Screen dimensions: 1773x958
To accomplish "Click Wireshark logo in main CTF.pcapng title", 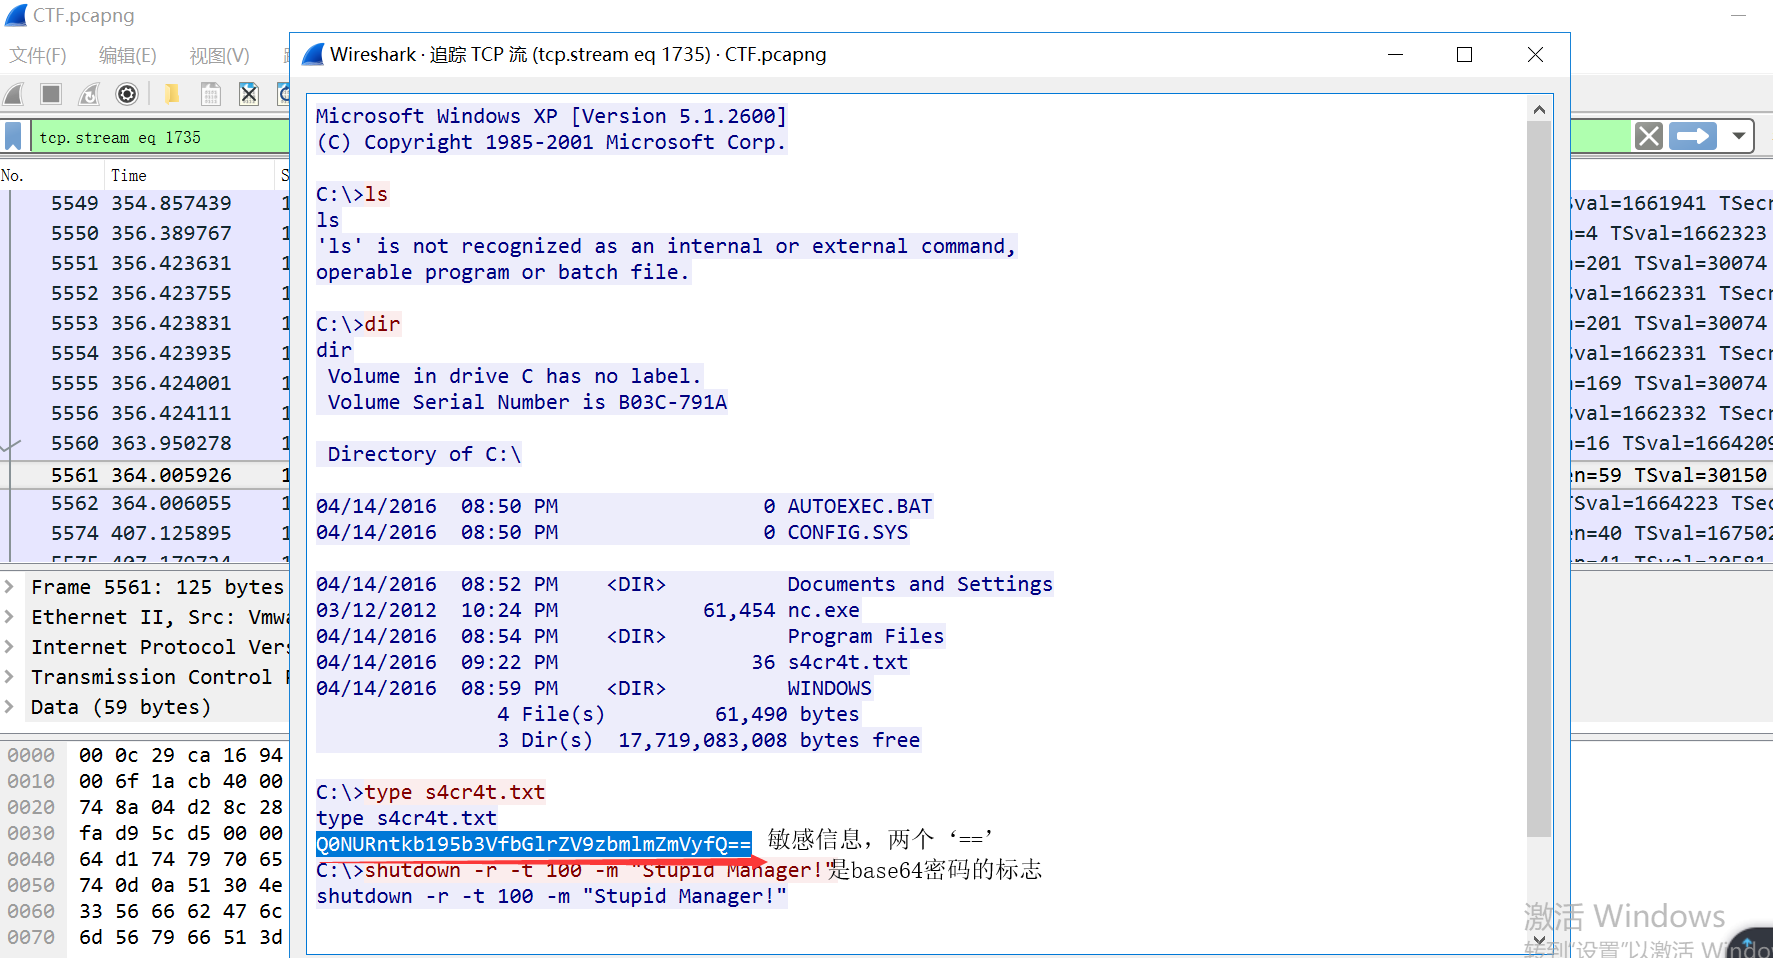I will click(16, 15).
